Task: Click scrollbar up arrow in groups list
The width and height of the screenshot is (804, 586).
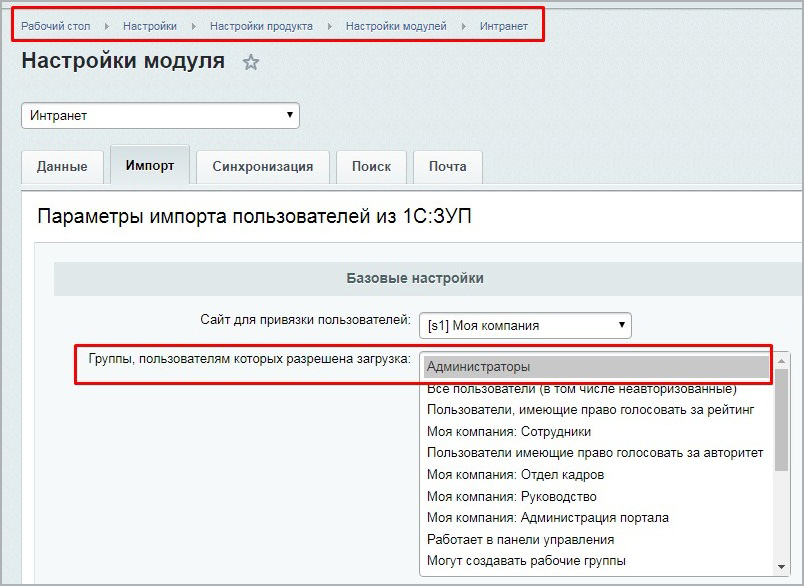Action: (781, 361)
